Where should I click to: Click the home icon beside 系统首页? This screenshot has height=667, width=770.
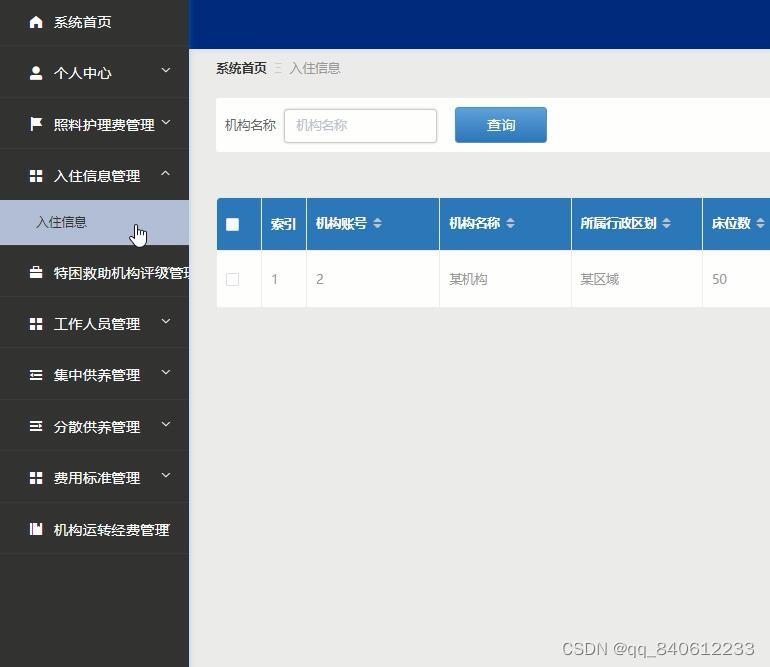[x=36, y=22]
